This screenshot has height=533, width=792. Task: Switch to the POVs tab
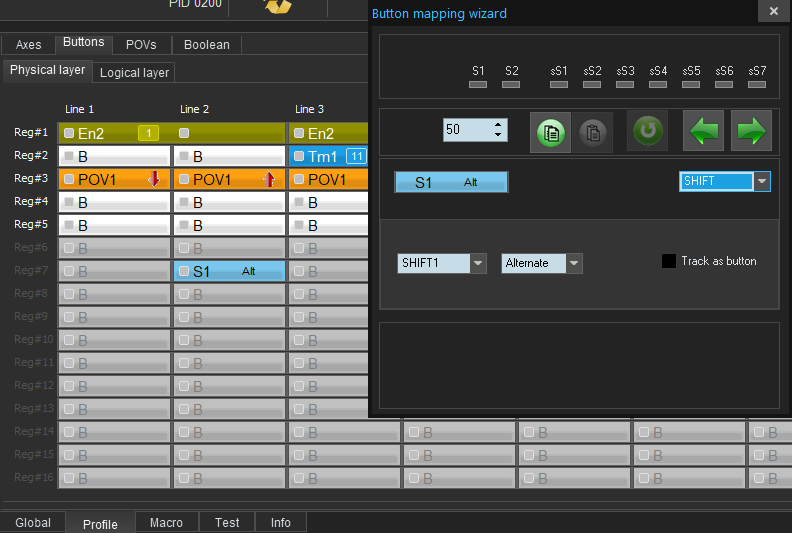click(x=141, y=45)
